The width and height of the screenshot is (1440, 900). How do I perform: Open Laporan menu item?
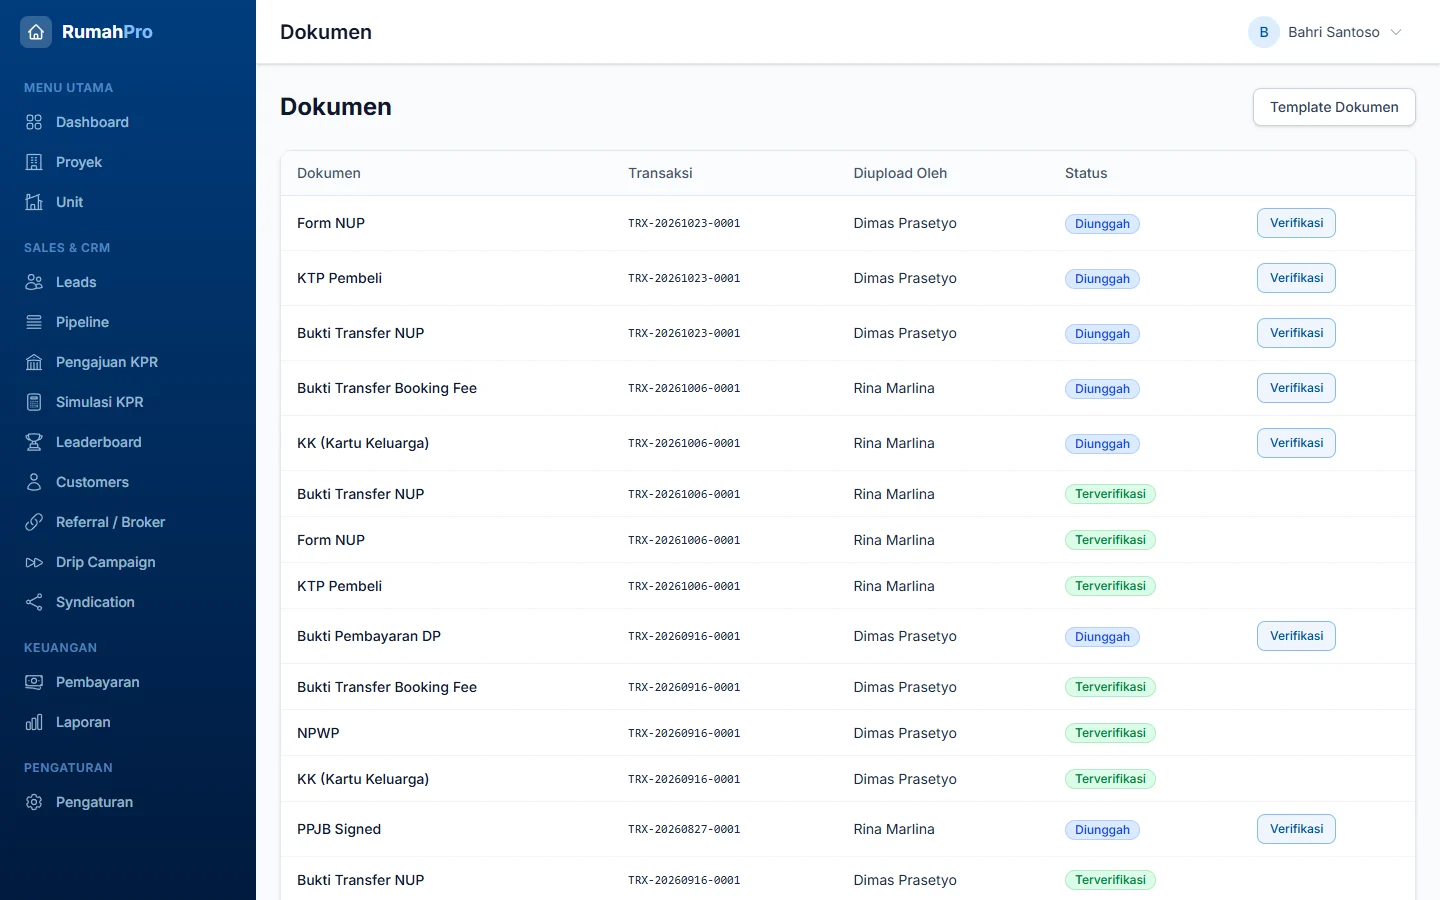point(128,722)
